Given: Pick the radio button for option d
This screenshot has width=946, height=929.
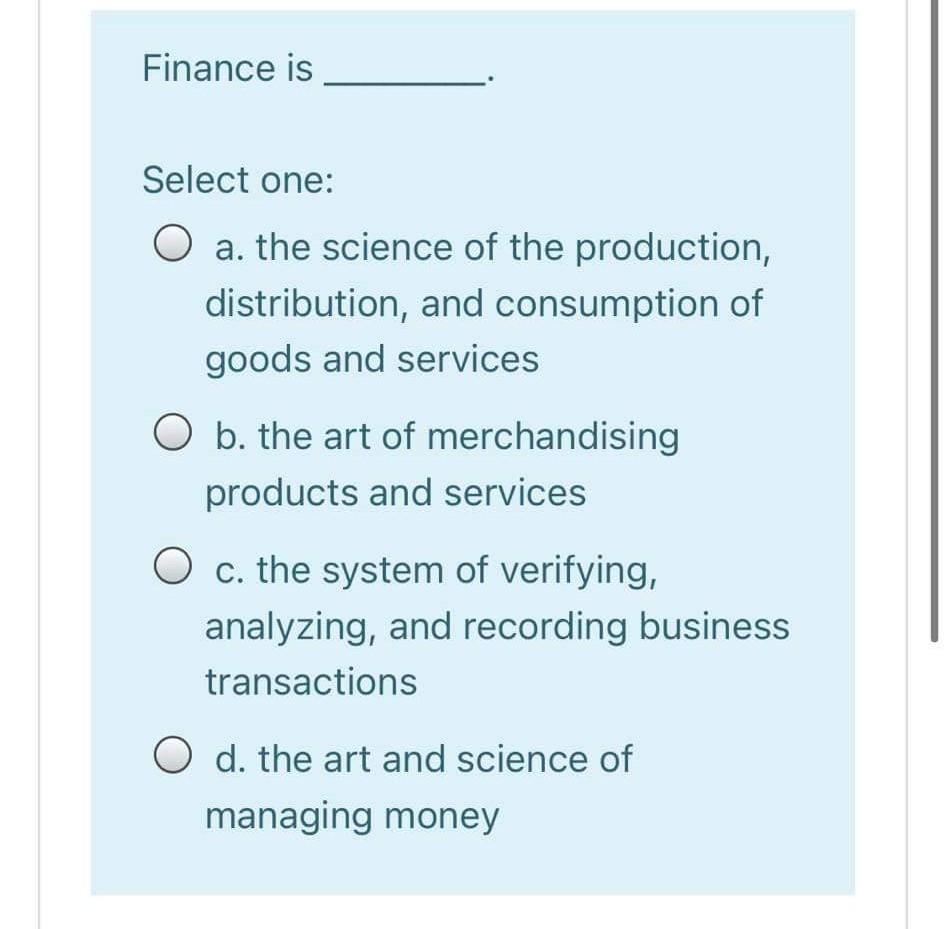Looking at the screenshot, I should pos(173,755).
